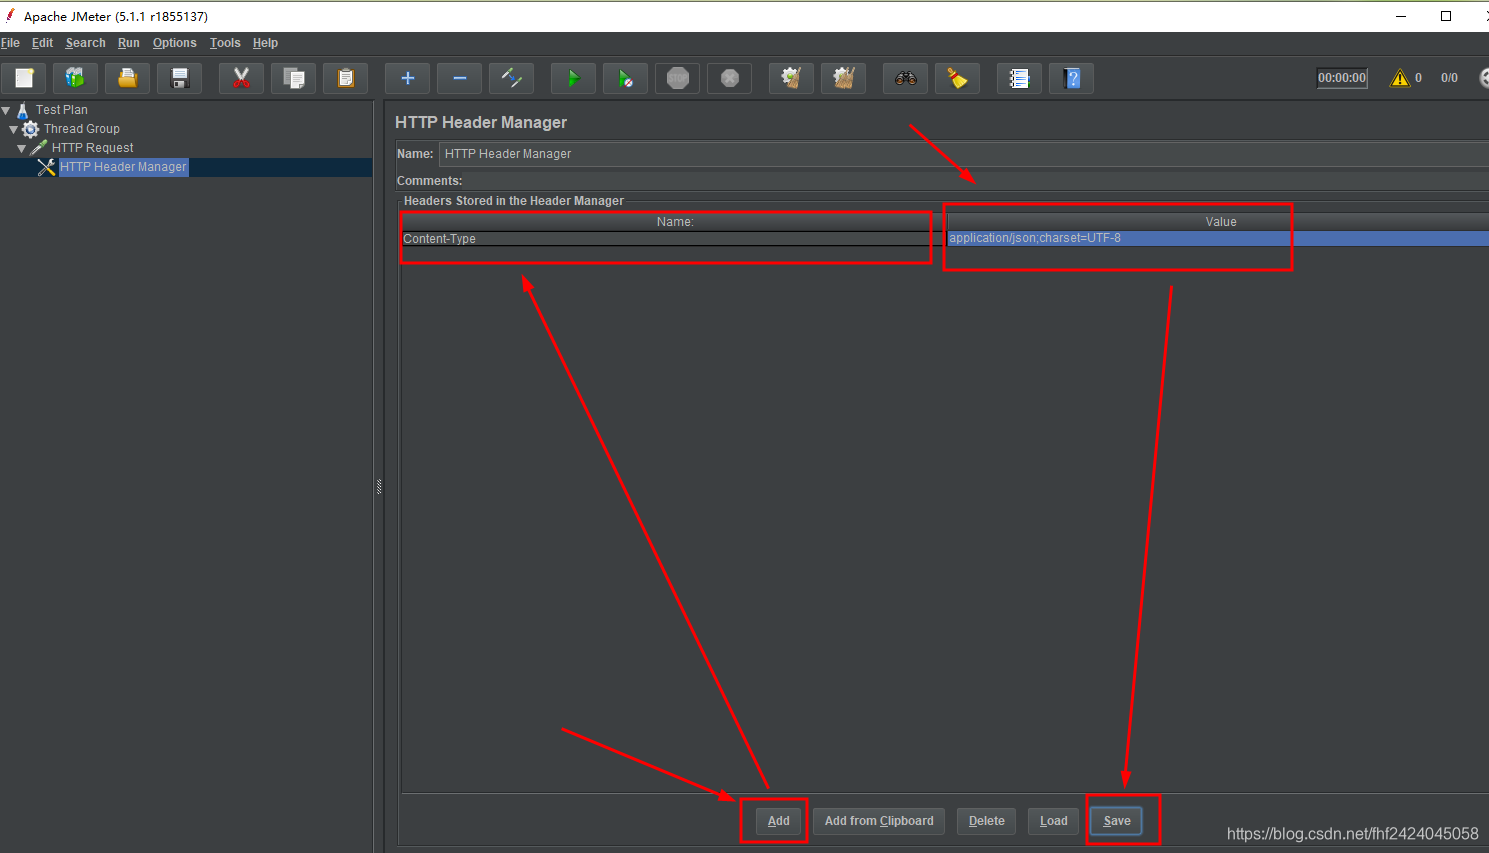
Task: Click the Value column header
Action: [1218, 222]
